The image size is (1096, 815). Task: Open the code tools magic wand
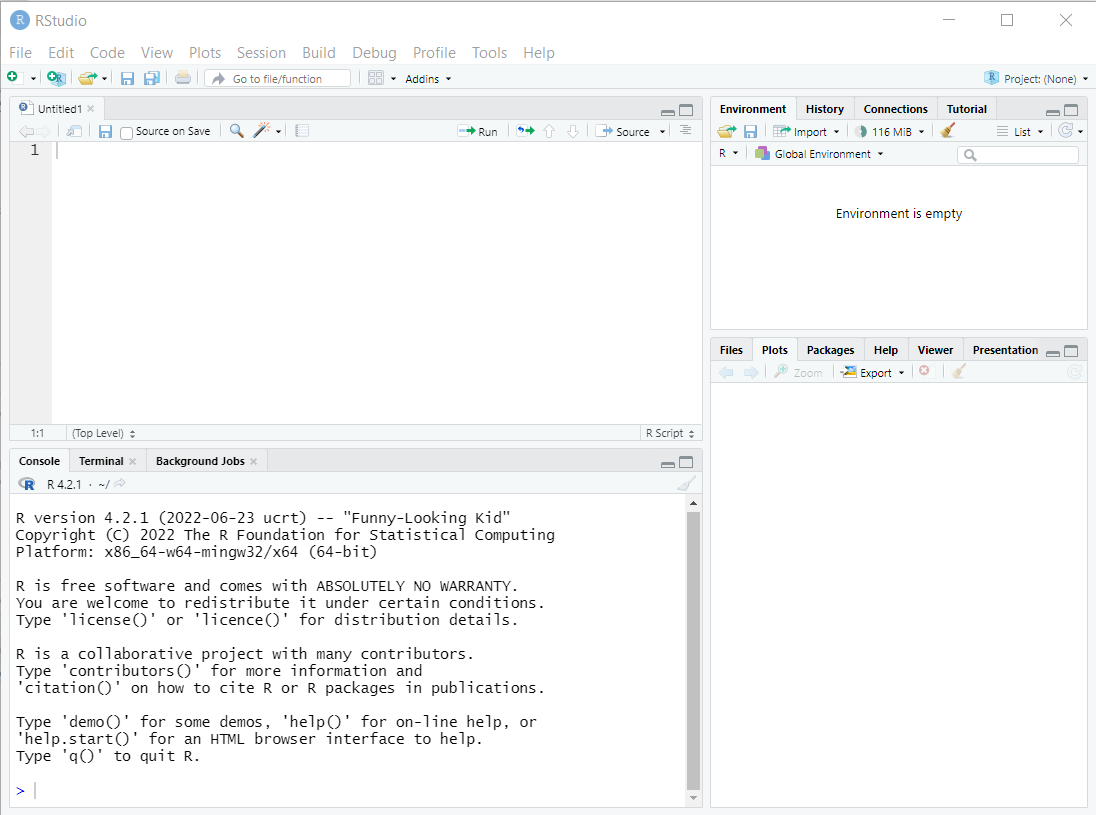tap(262, 131)
